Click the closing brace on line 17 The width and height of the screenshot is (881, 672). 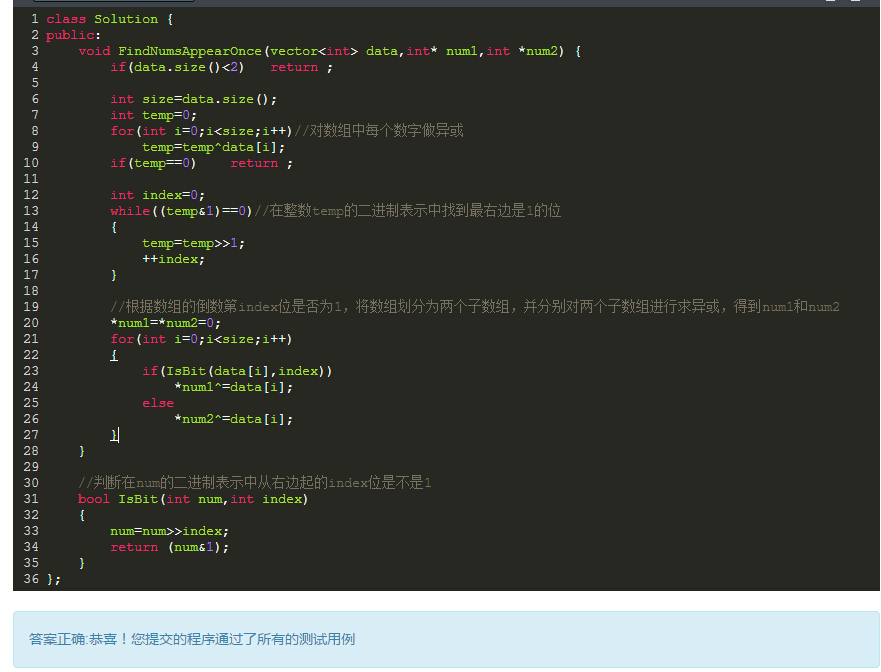(x=114, y=275)
